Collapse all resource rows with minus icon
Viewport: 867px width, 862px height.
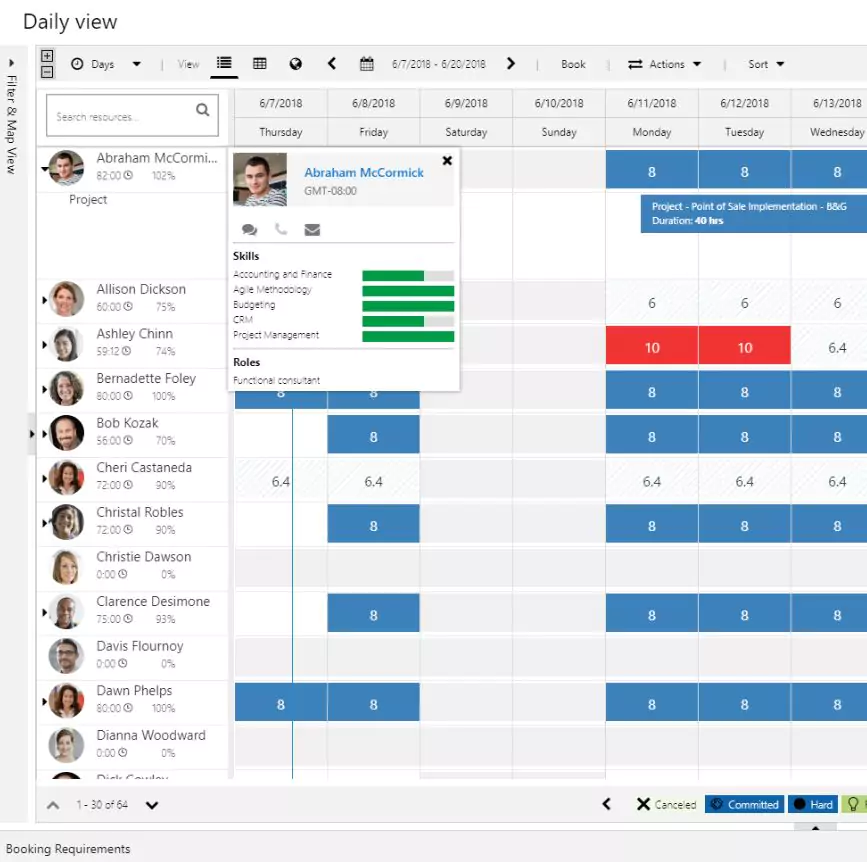tap(47, 71)
